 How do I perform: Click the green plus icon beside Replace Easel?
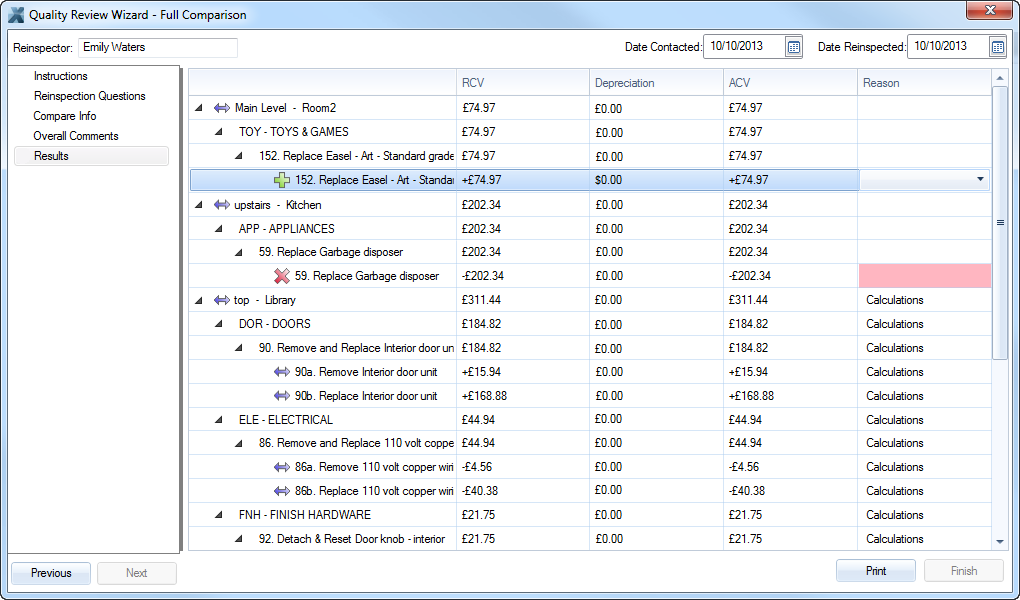[282, 180]
